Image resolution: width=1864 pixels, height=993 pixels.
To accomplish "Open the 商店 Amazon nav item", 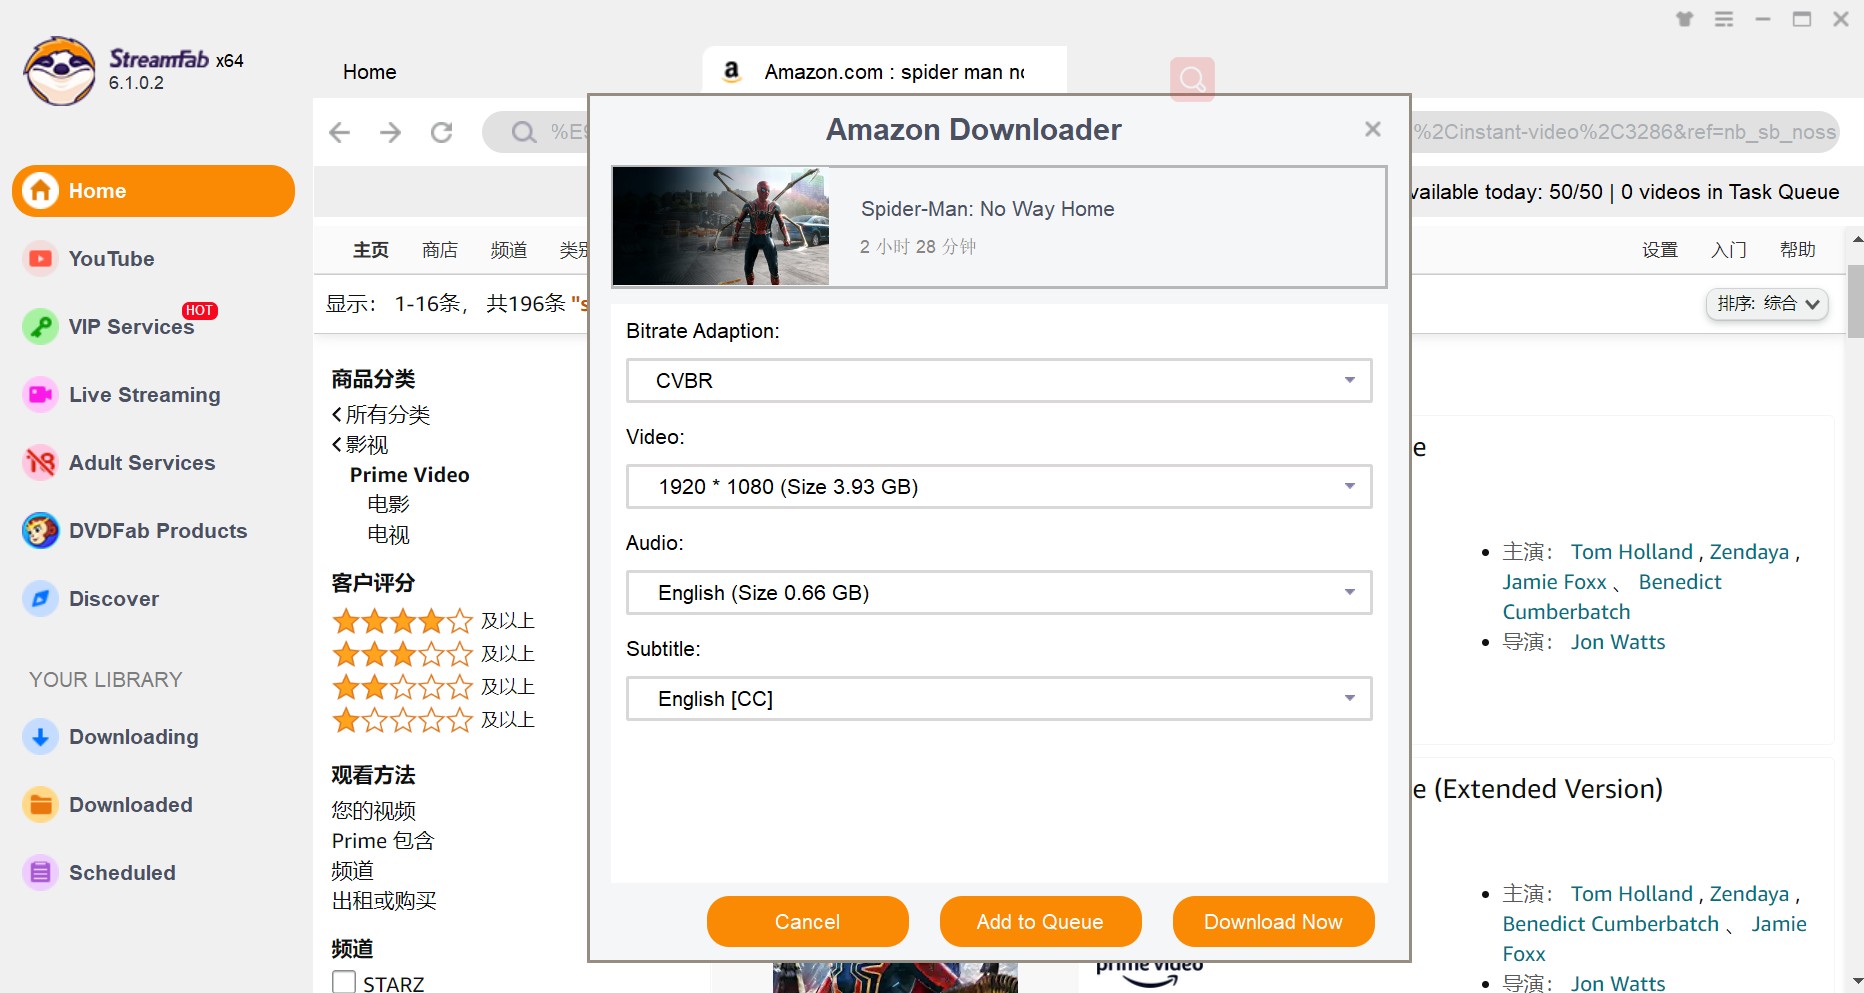I will 440,250.
